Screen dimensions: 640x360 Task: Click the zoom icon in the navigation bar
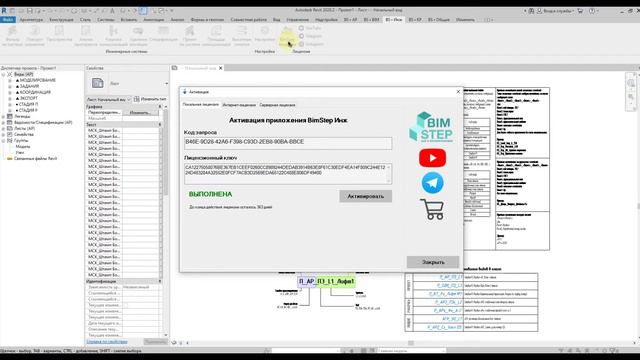[x=631, y=97]
